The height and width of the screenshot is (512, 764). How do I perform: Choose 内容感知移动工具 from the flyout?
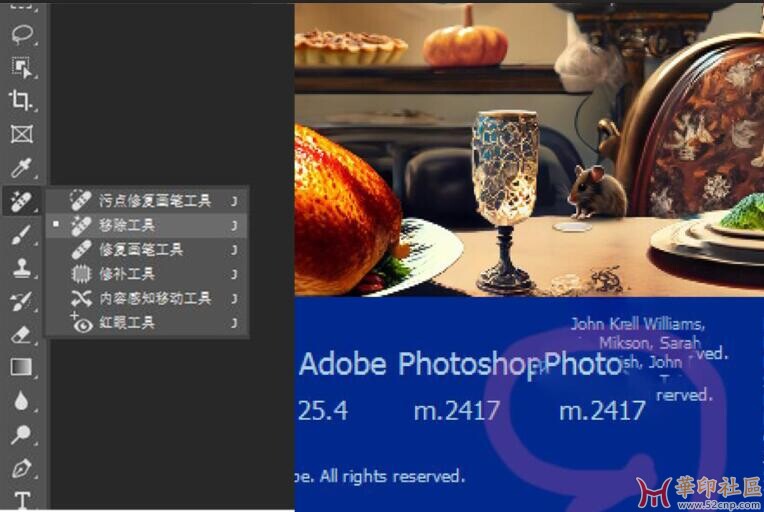(x=147, y=298)
